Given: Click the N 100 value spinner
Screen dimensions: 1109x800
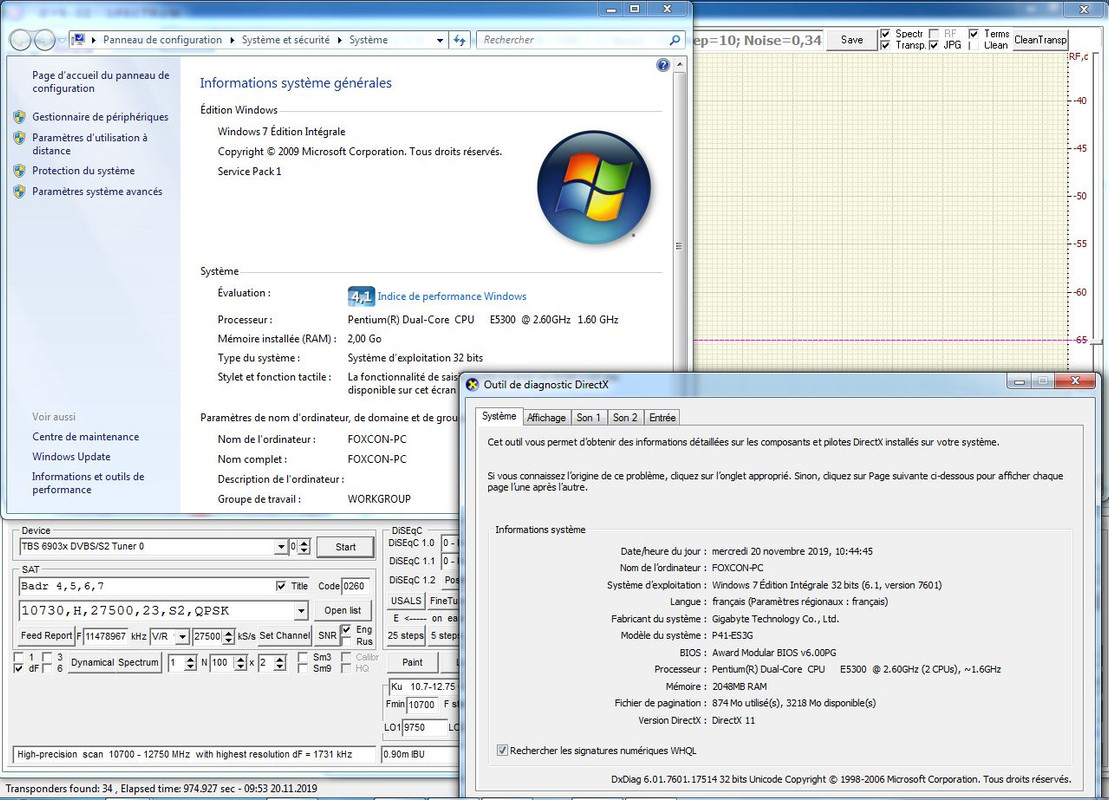Looking at the screenshot, I should point(240,663).
